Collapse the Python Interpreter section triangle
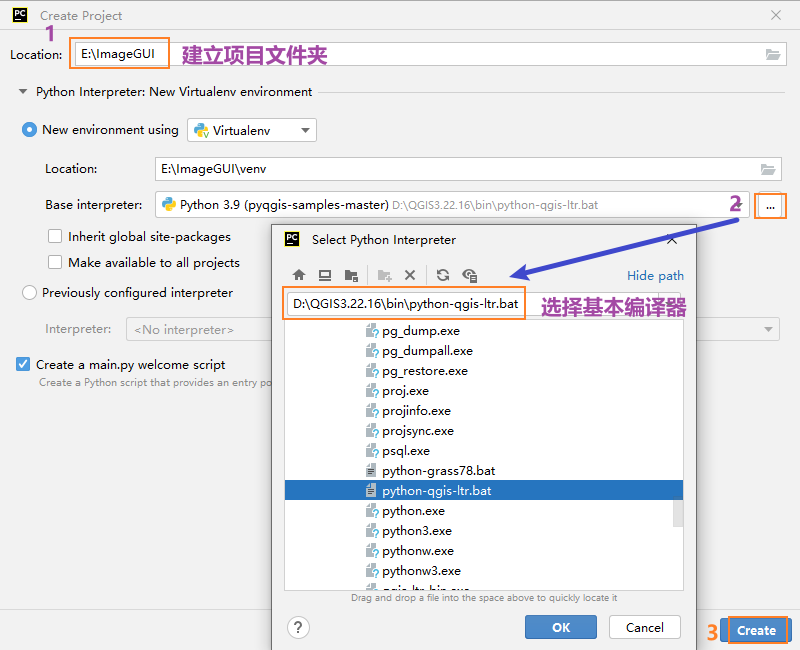This screenshot has width=800, height=650. point(23,92)
